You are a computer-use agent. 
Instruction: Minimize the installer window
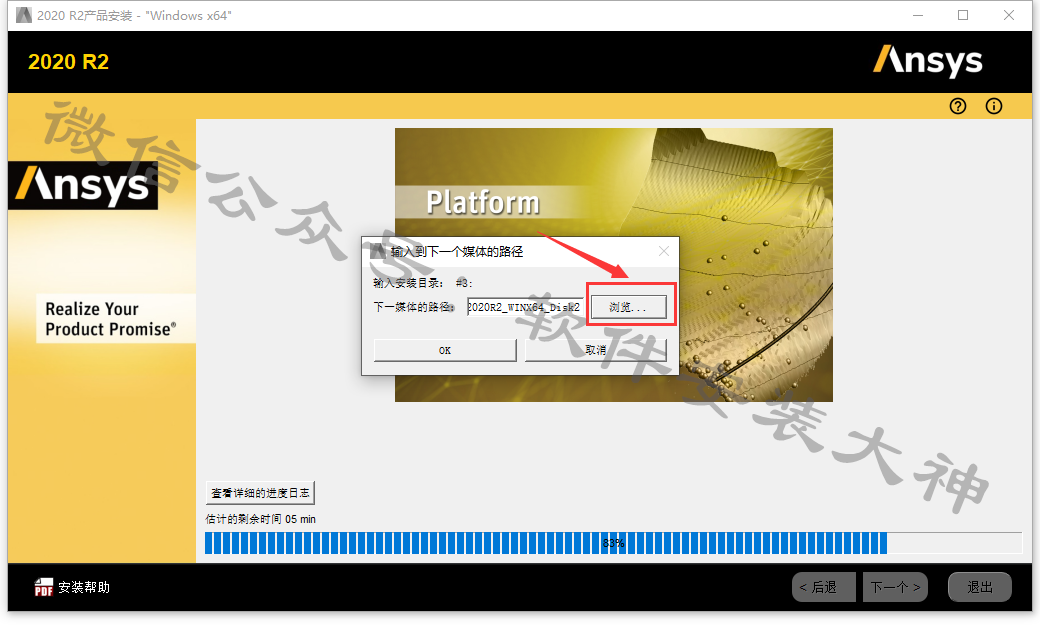tap(918, 15)
